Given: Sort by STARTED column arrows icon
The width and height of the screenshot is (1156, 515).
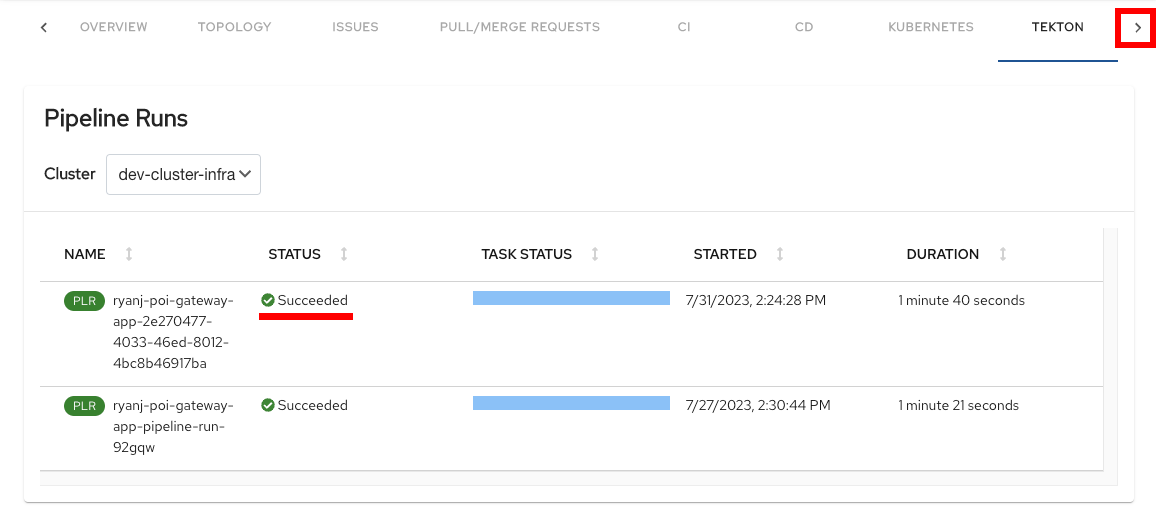Looking at the screenshot, I should [780, 254].
